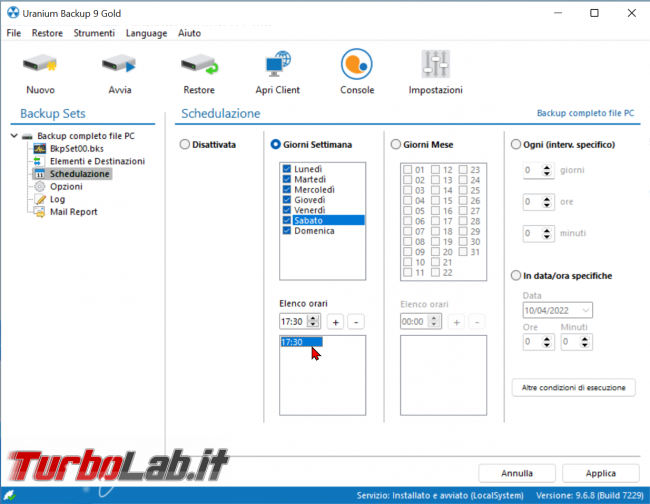Click the Nuovo backup toolbar icon
Viewport: 650px width, 504px height.
[40, 64]
